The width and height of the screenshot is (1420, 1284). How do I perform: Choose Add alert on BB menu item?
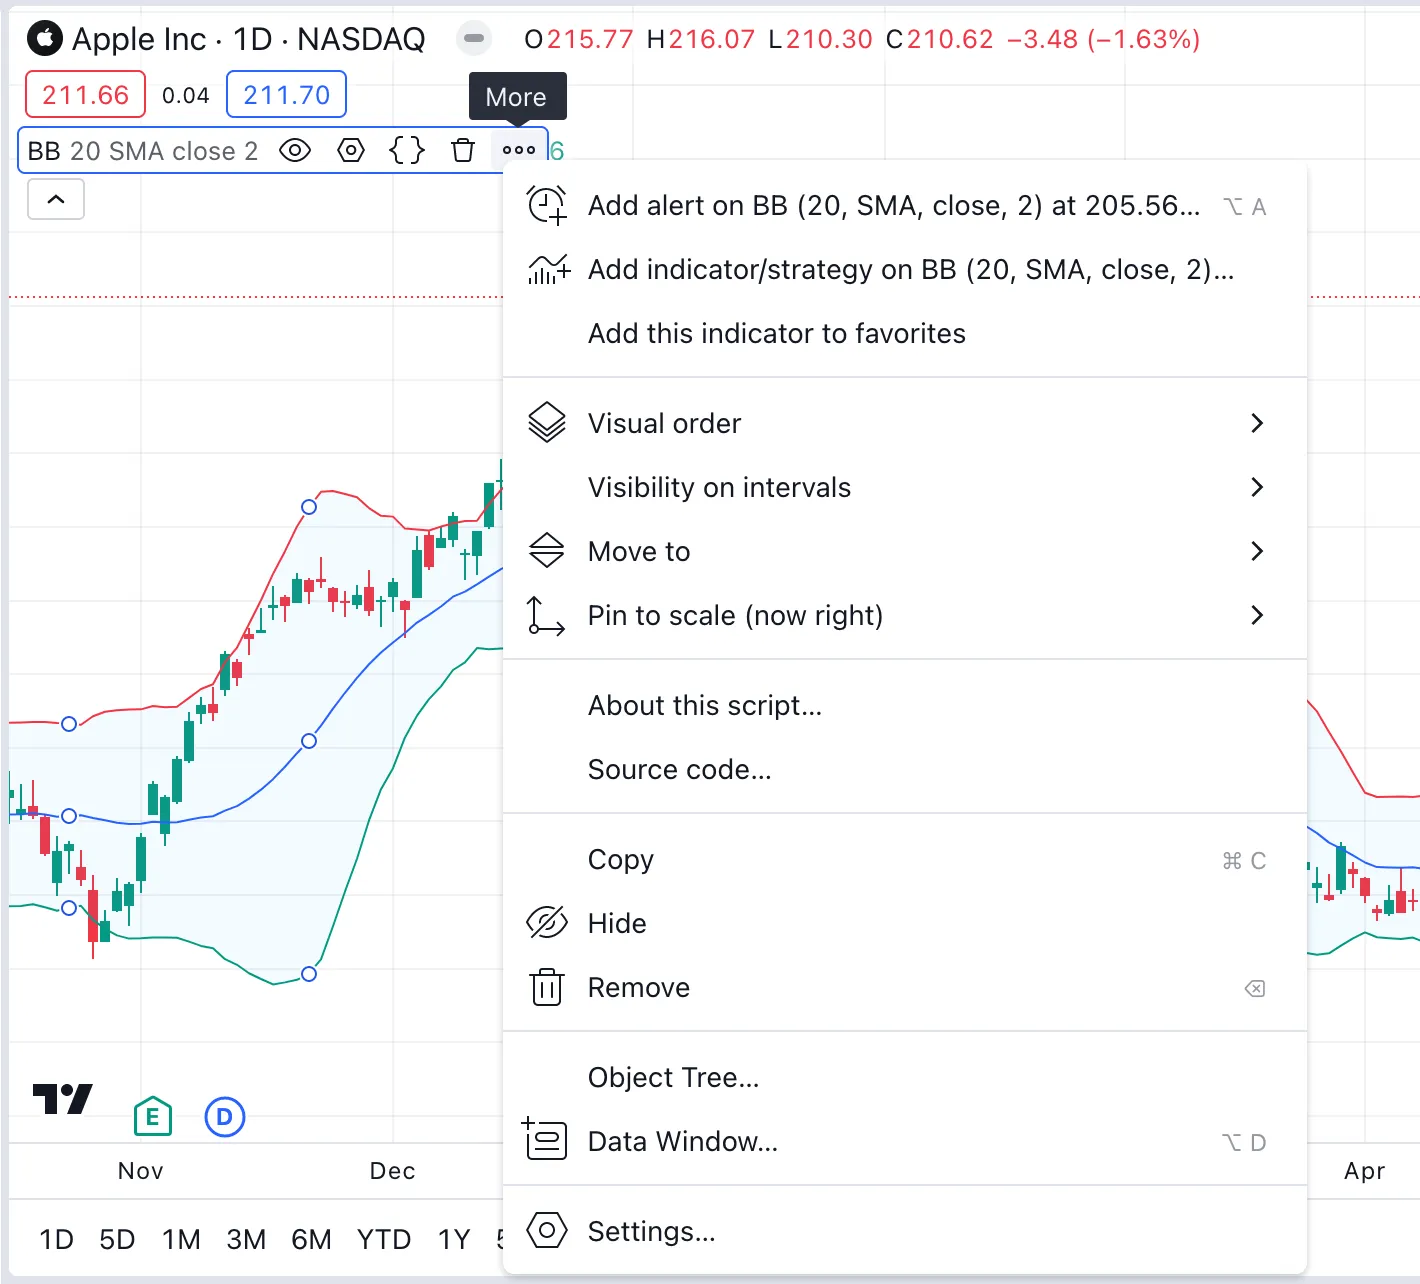click(x=893, y=206)
